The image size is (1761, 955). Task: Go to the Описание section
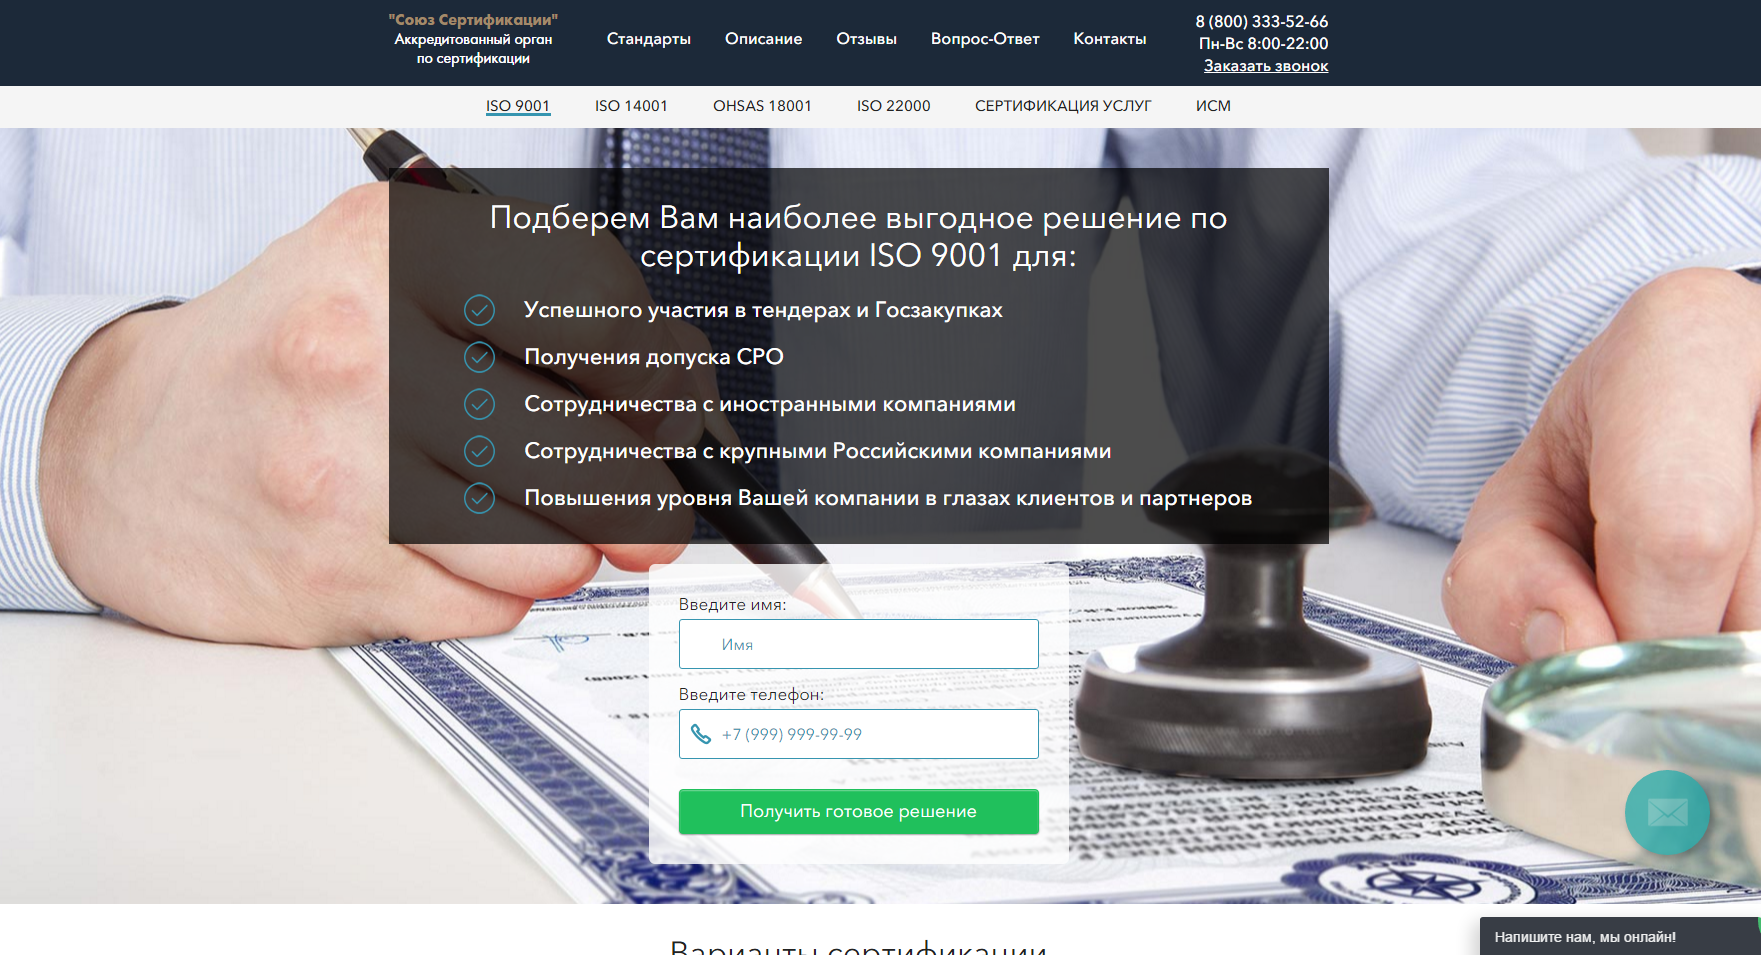(x=763, y=39)
